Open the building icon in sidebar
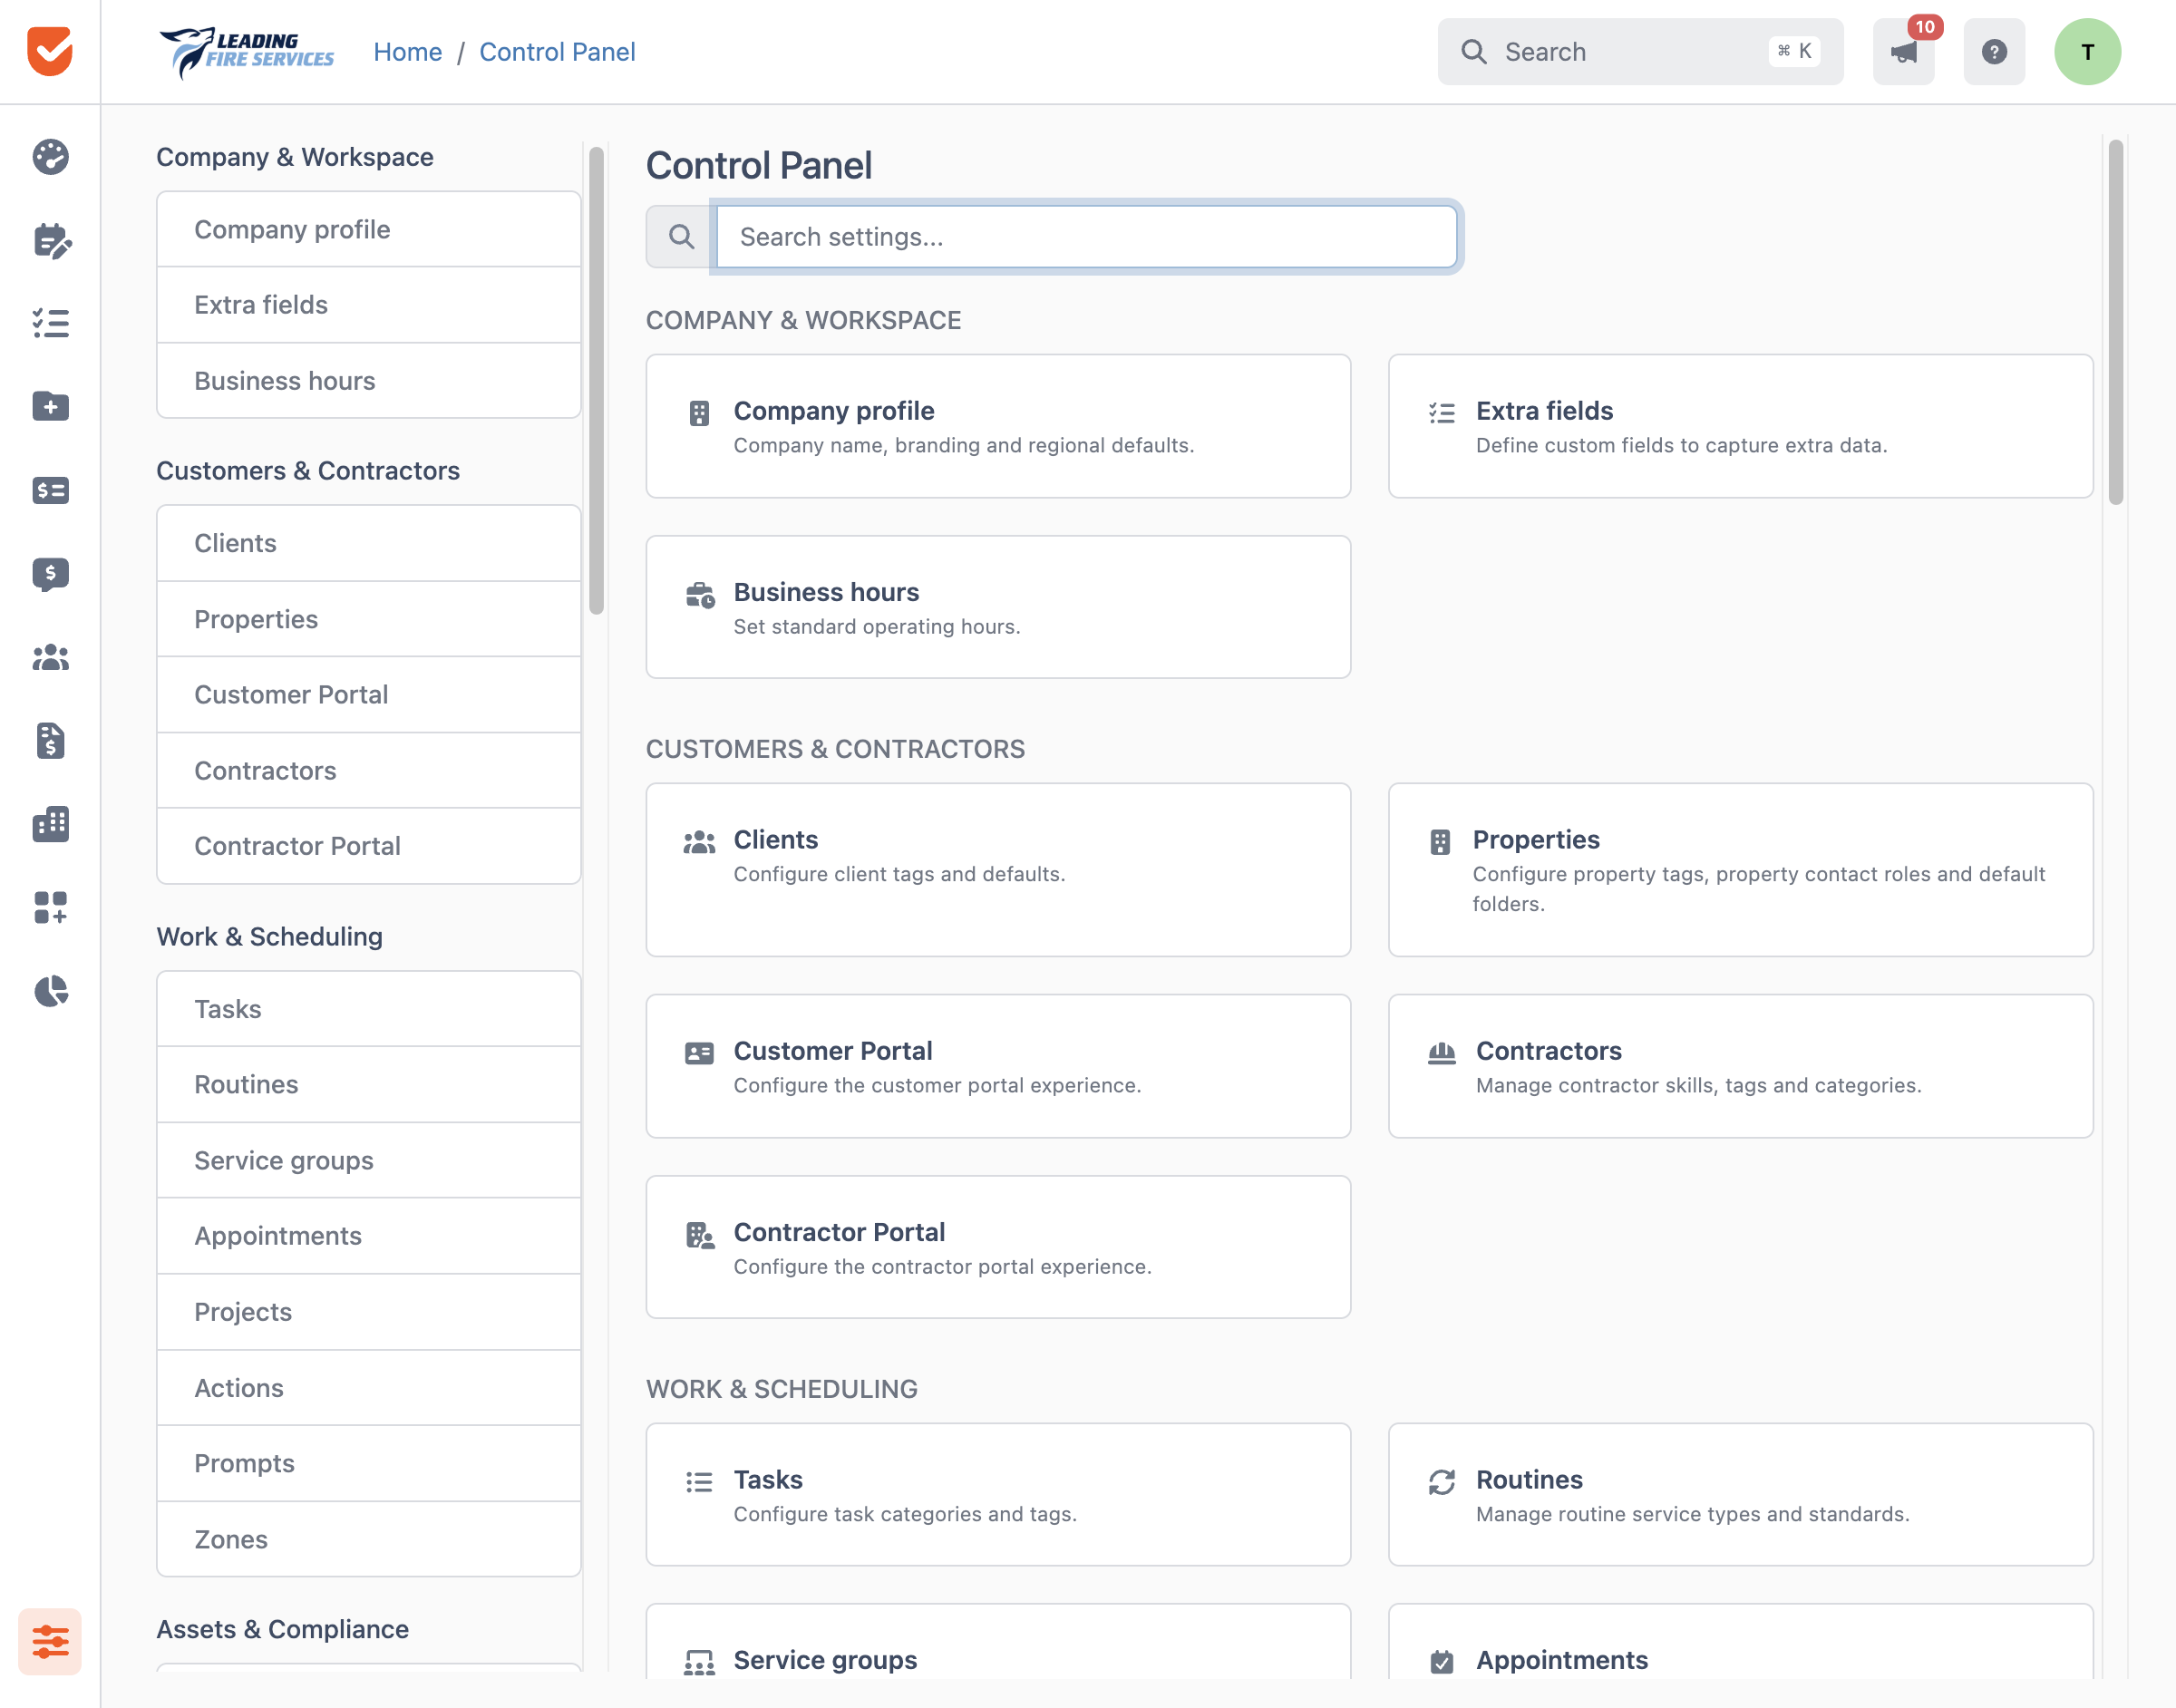 (50, 824)
